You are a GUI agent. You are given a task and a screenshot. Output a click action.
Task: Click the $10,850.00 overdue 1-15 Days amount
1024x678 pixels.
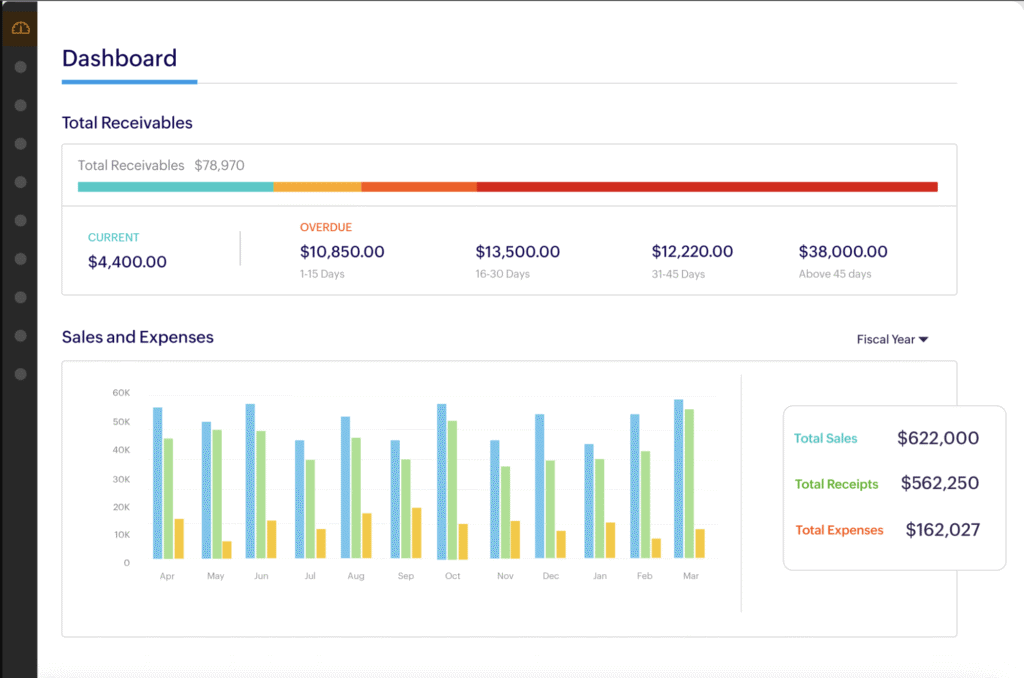(342, 252)
